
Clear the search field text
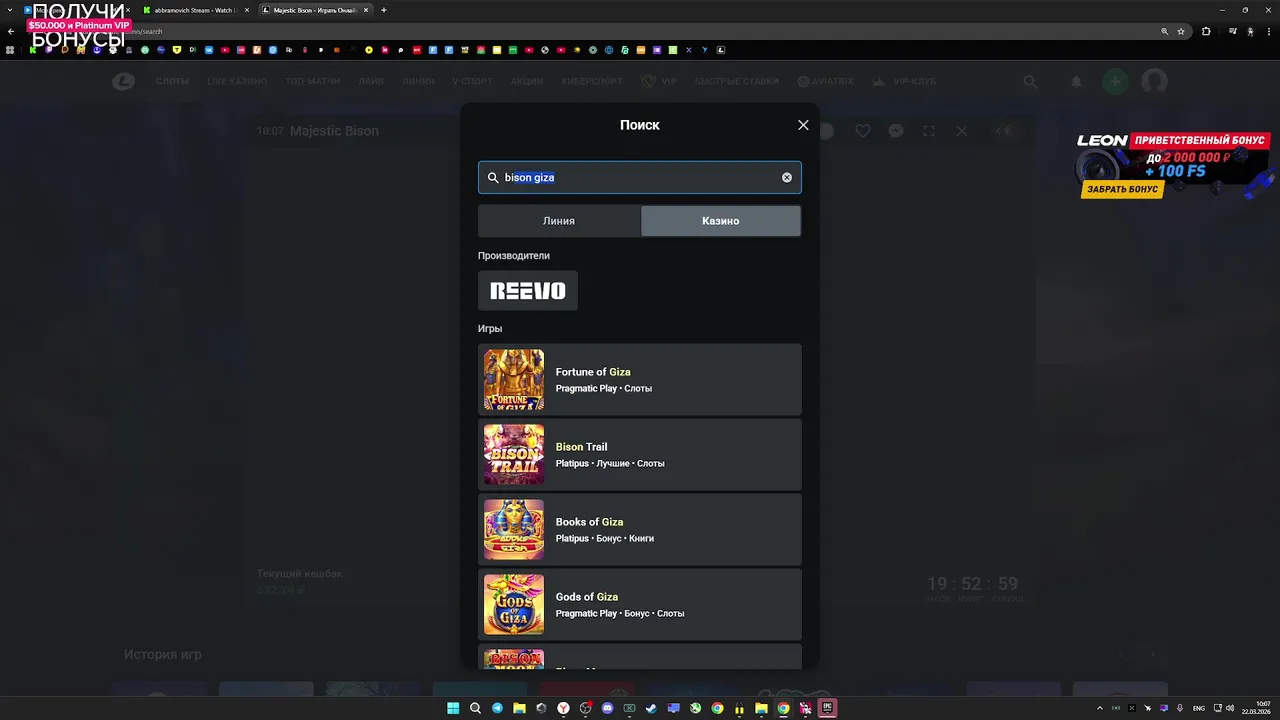(787, 177)
